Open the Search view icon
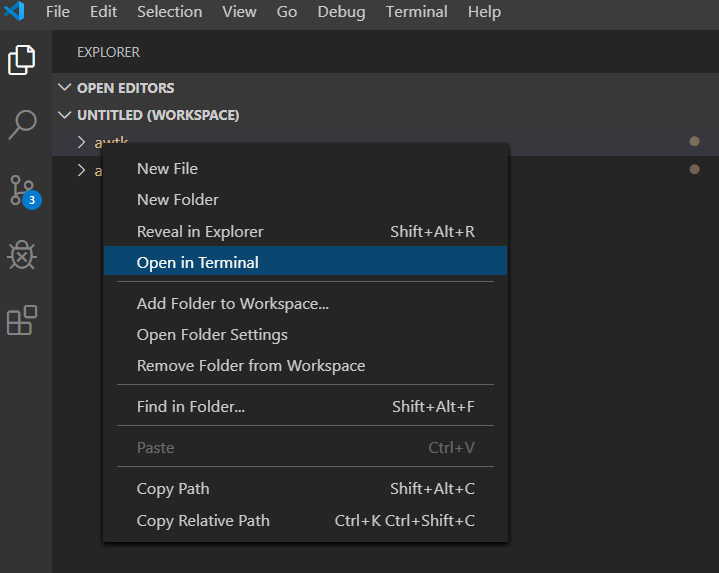Screen dimensions: 719x573 click(x=22, y=124)
